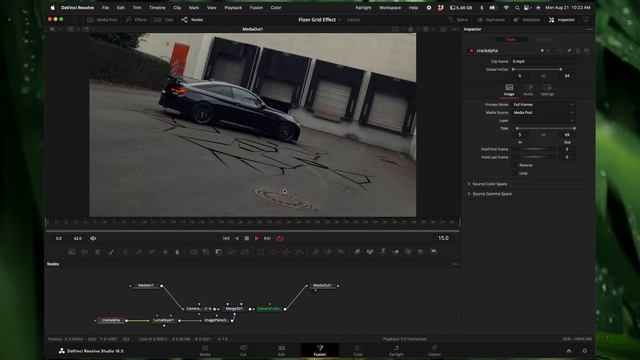Open the Timeline menu
The image size is (640, 360).
(157, 8)
